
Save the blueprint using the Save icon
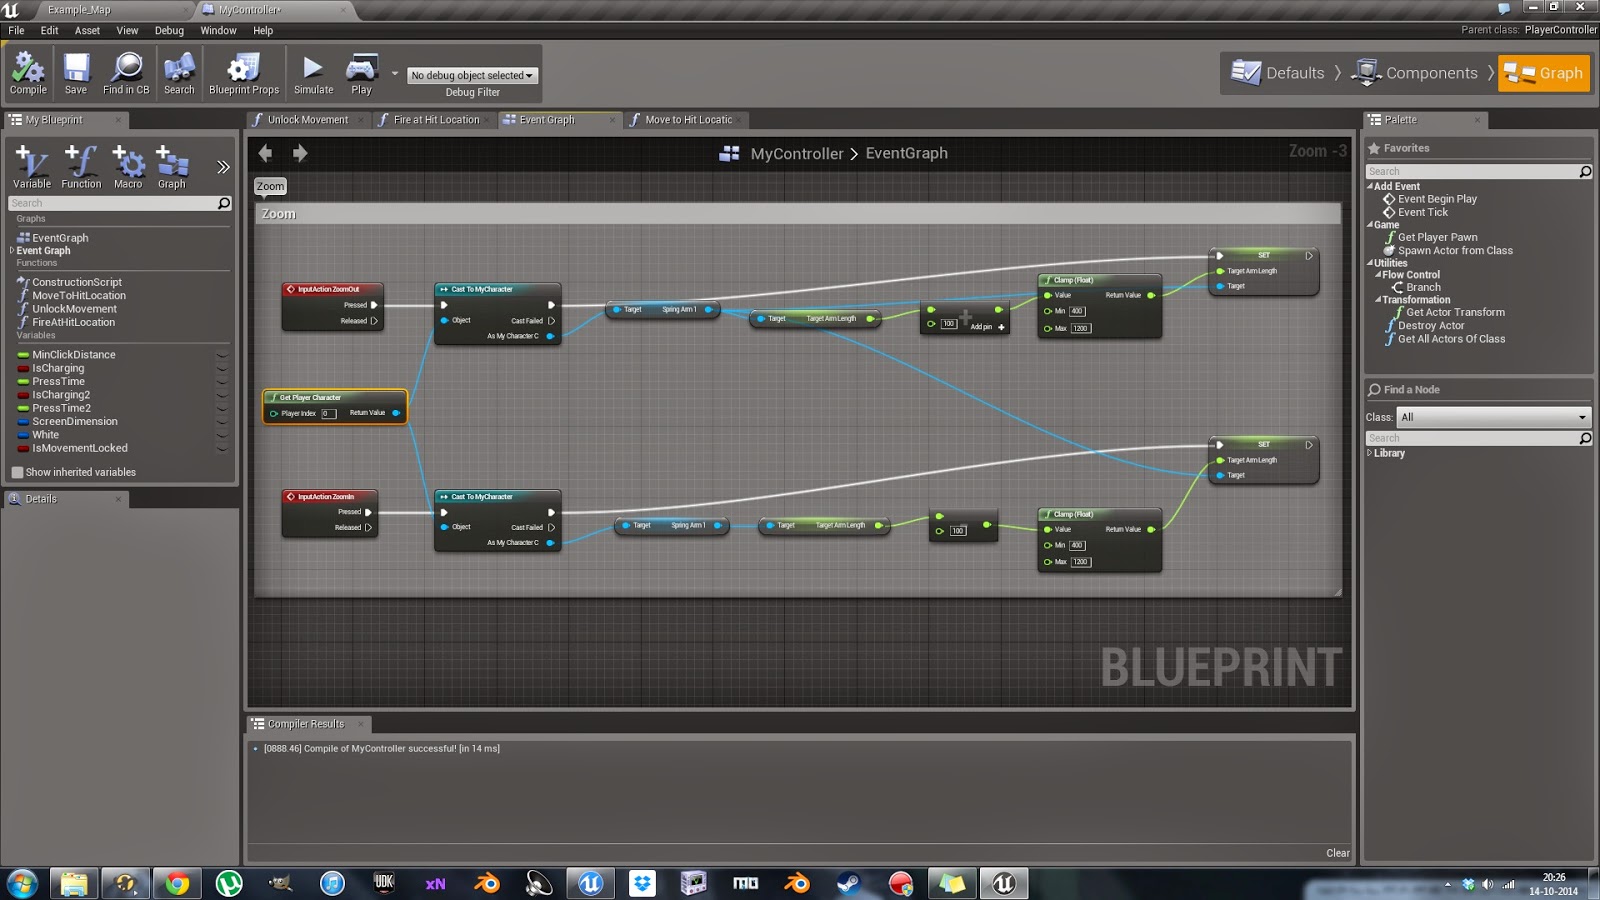(76, 73)
